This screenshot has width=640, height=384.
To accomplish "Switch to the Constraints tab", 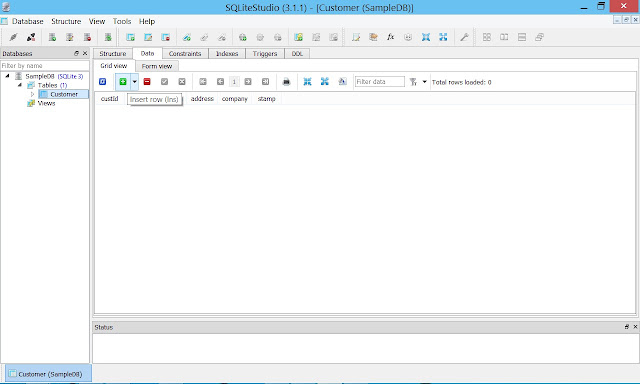I will coord(185,53).
